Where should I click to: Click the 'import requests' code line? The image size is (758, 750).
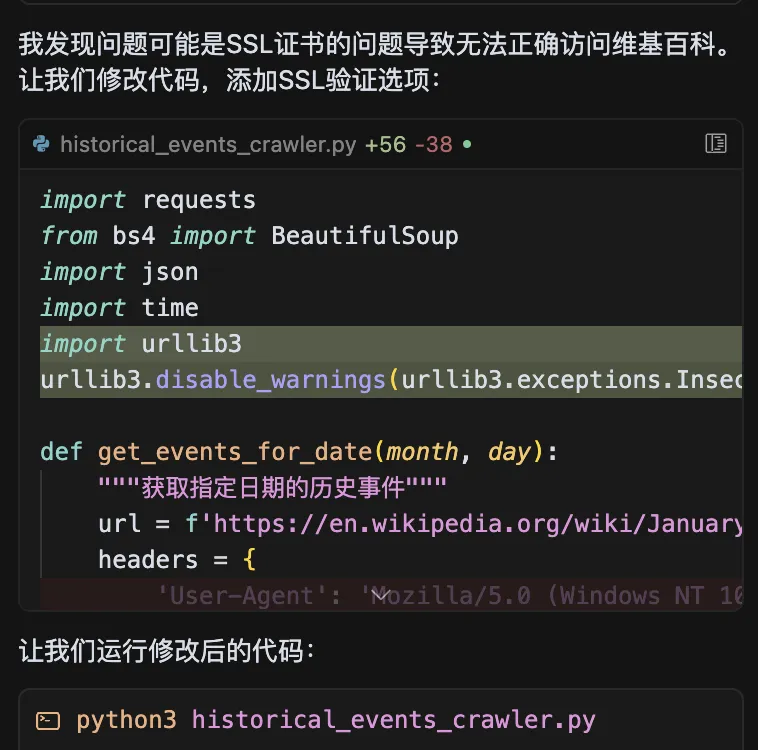[x=148, y=200]
